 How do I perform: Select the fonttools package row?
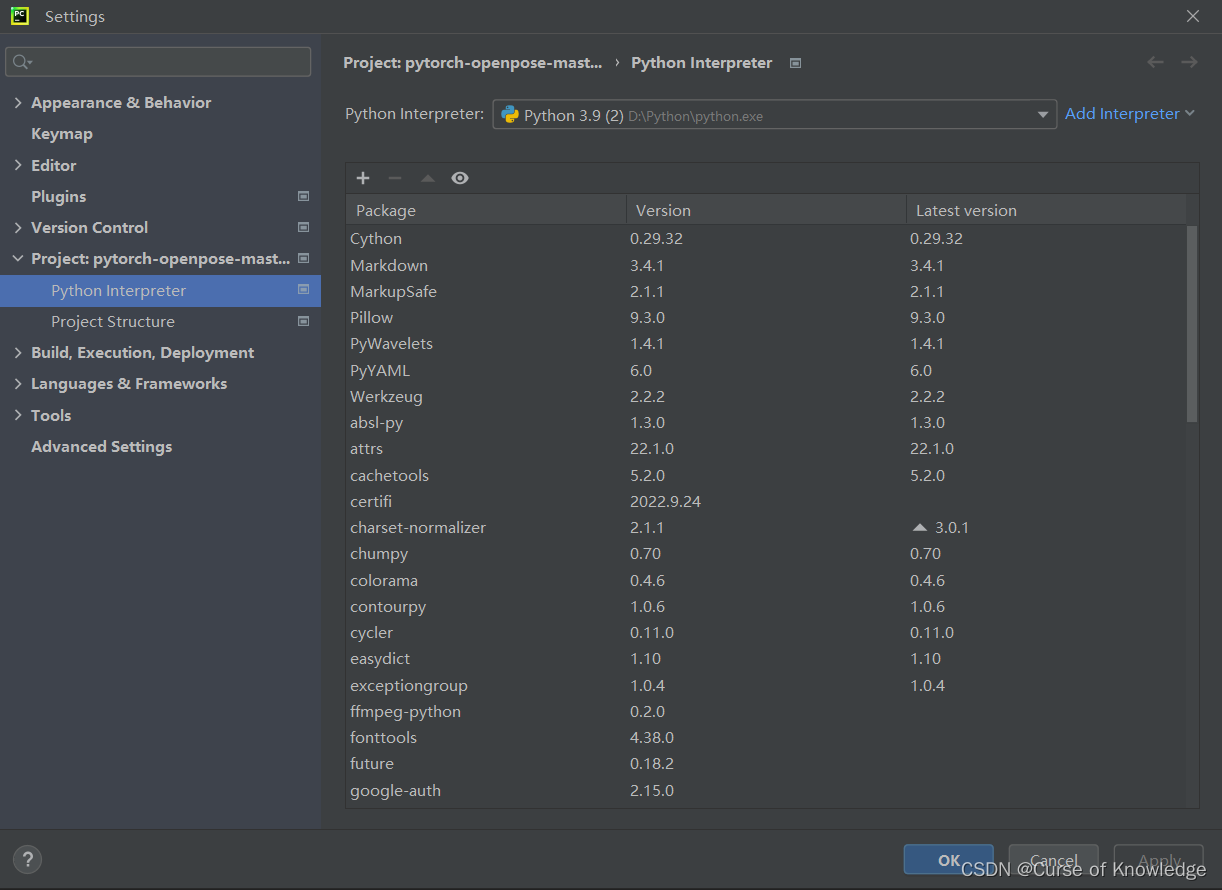pos(766,737)
